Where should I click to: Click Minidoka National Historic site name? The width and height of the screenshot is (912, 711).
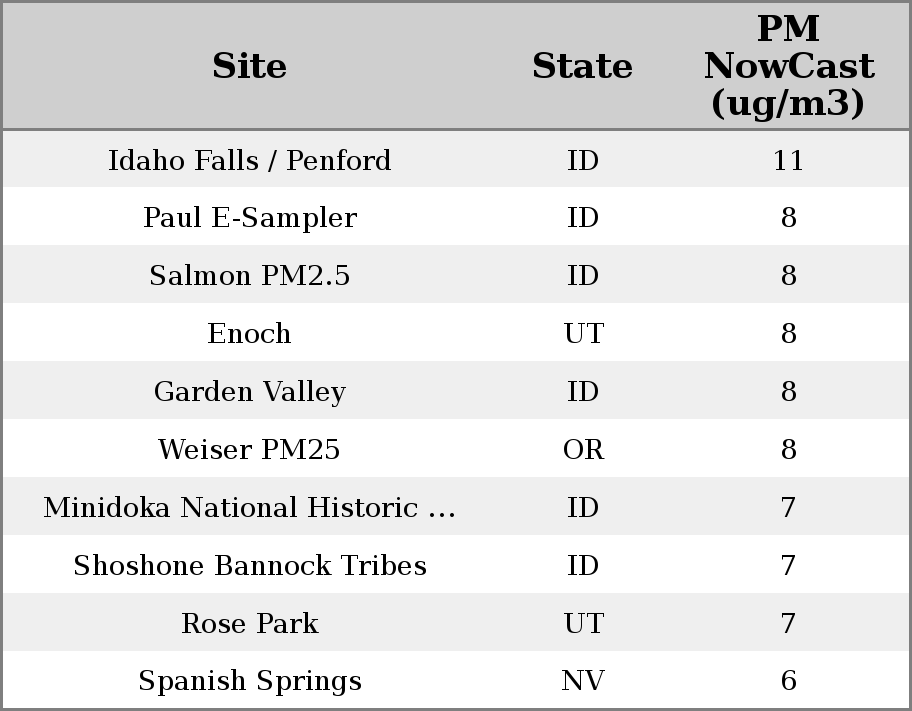tap(250, 507)
